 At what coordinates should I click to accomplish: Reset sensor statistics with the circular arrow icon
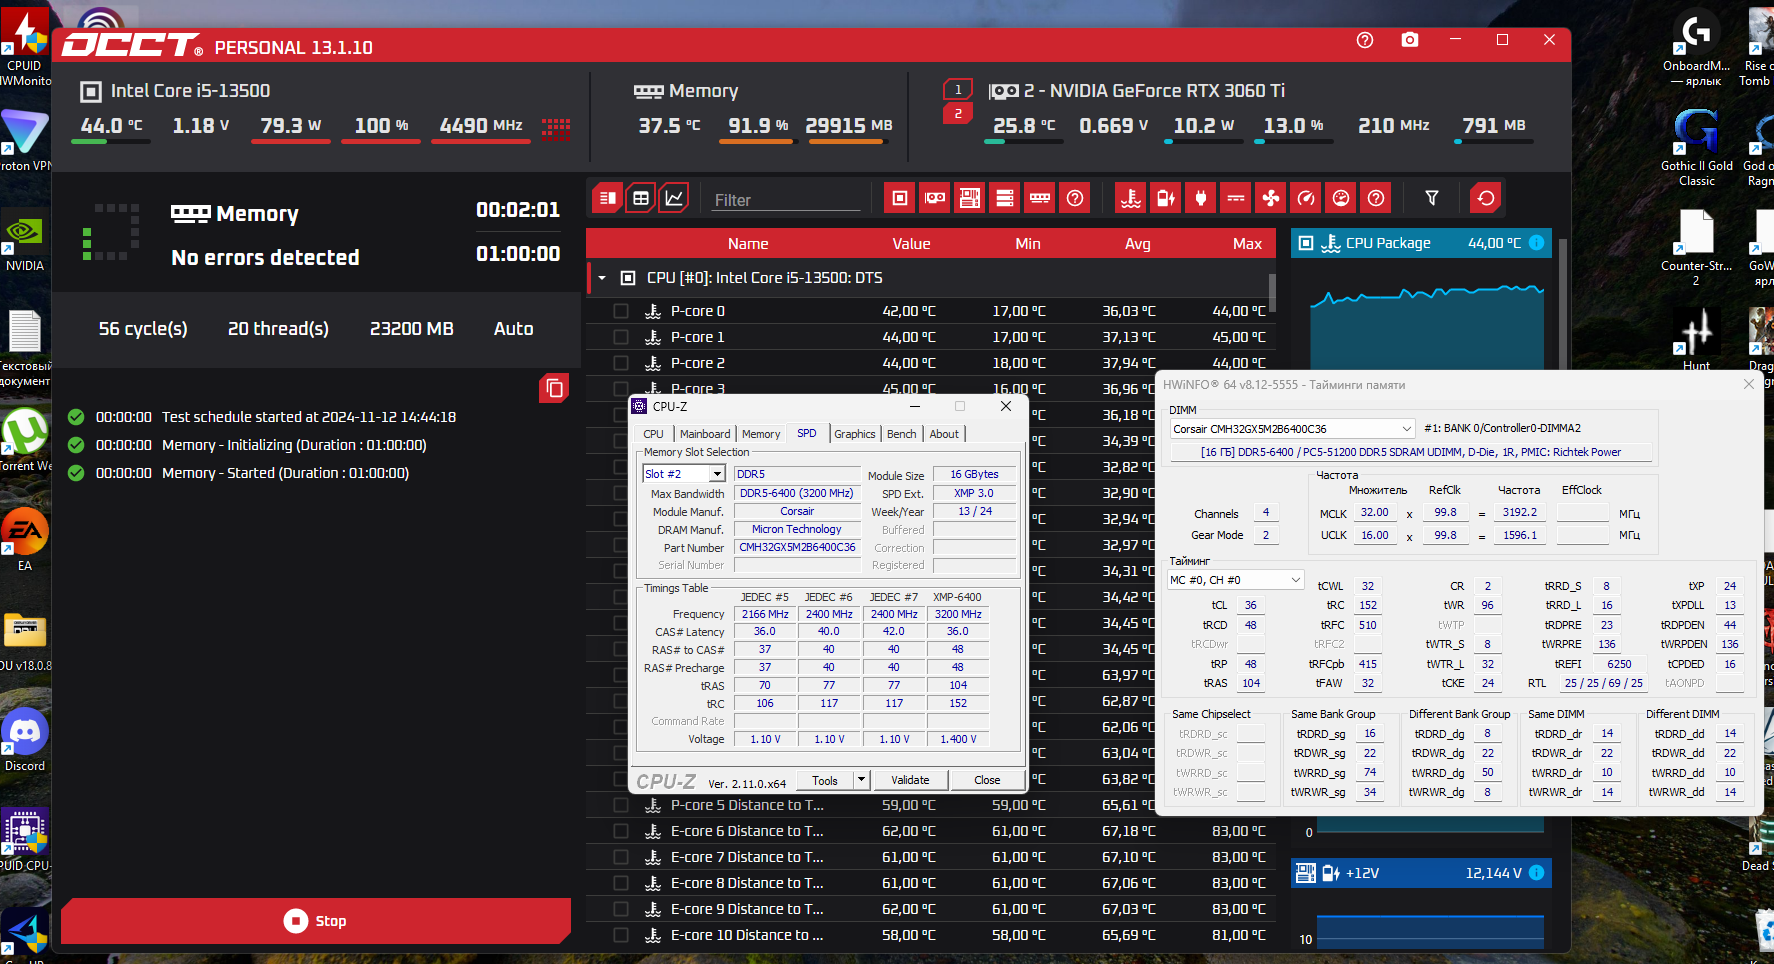[1486, 198]
